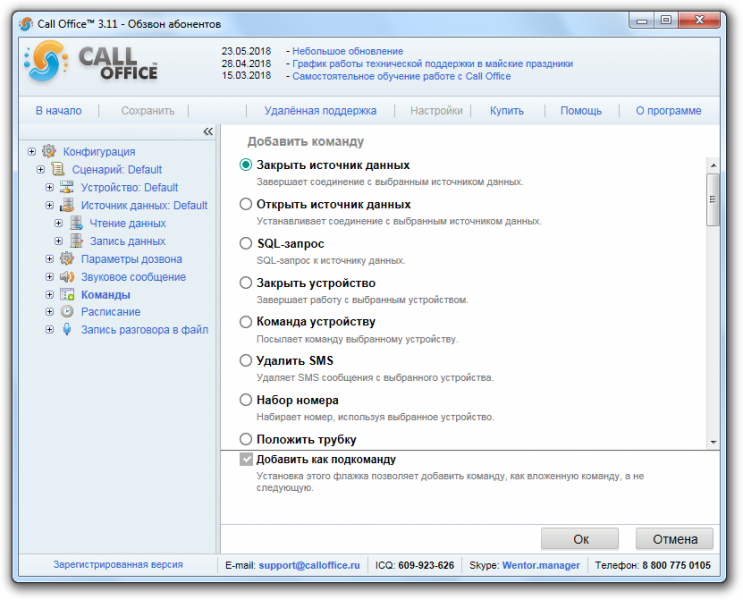Open the Помощь menu

click(581, 110)
